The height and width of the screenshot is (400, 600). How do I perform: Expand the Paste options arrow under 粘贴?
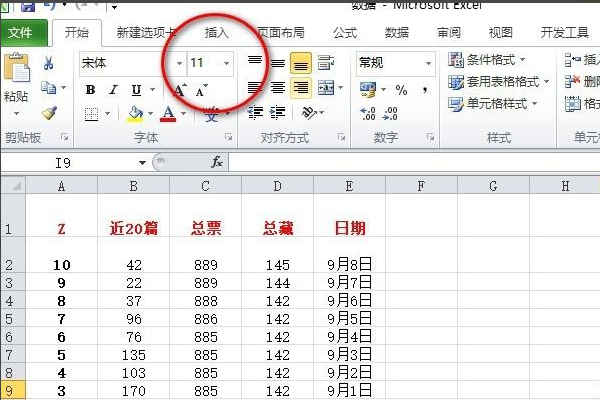click(16, 113)
